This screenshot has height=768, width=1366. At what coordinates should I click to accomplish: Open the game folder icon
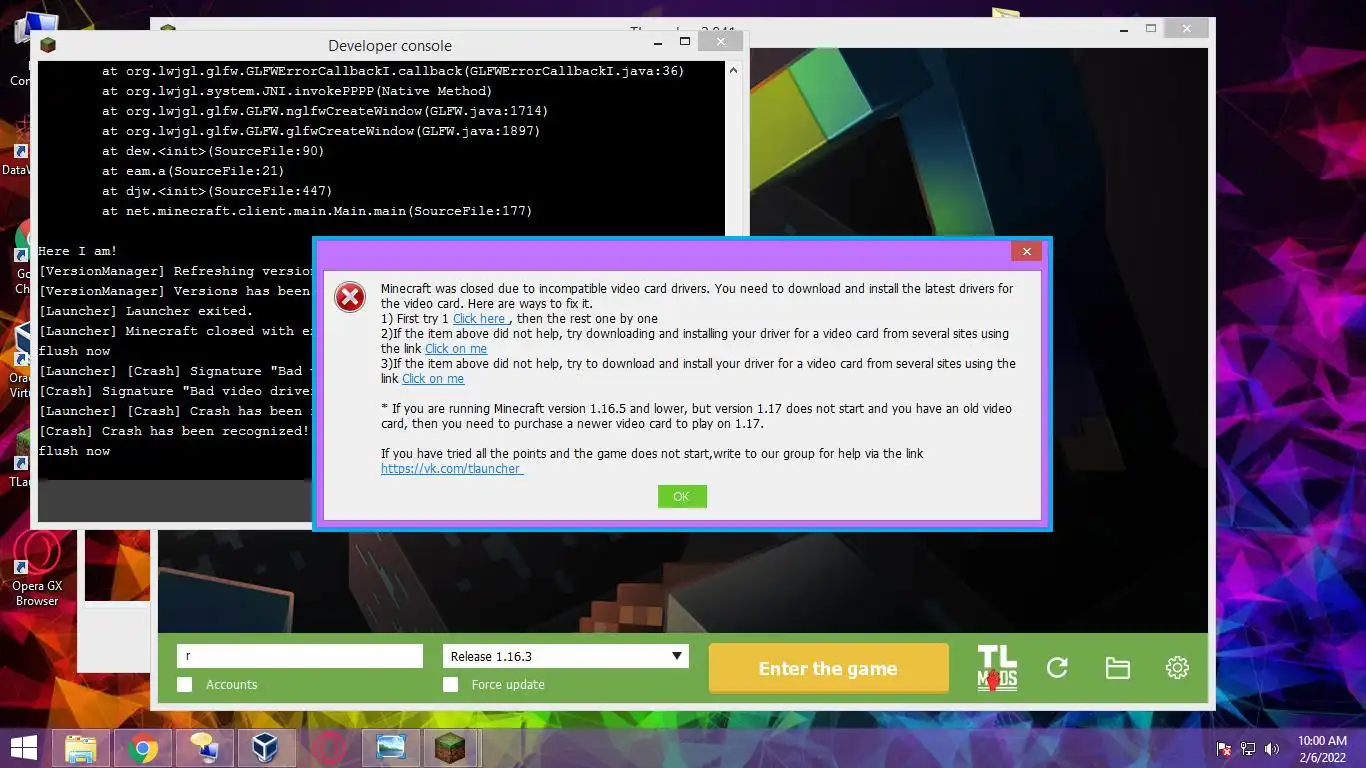(1117, 668)
